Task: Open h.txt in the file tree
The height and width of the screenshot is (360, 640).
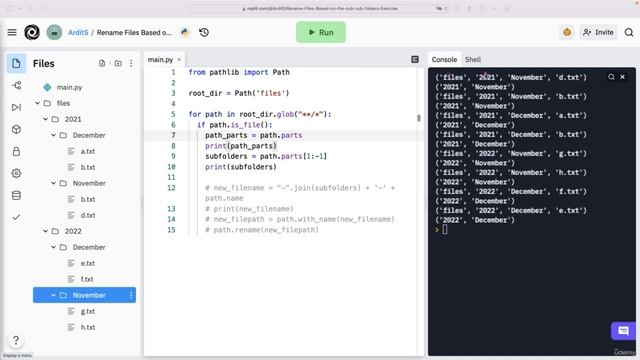Action: 87,327
